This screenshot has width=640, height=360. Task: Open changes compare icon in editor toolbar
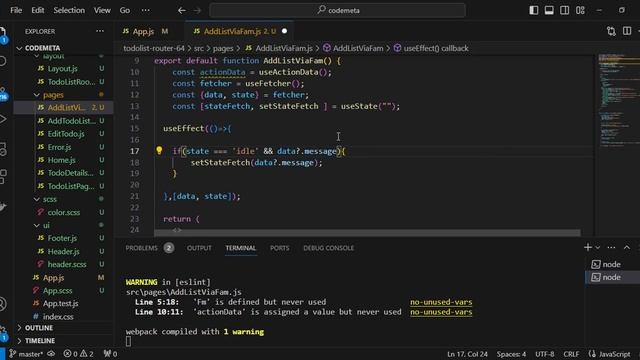[x=611, y=31]
